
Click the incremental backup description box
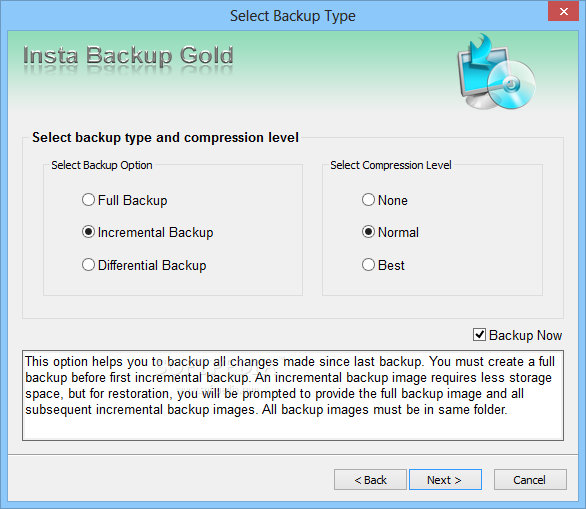point(293,395)
